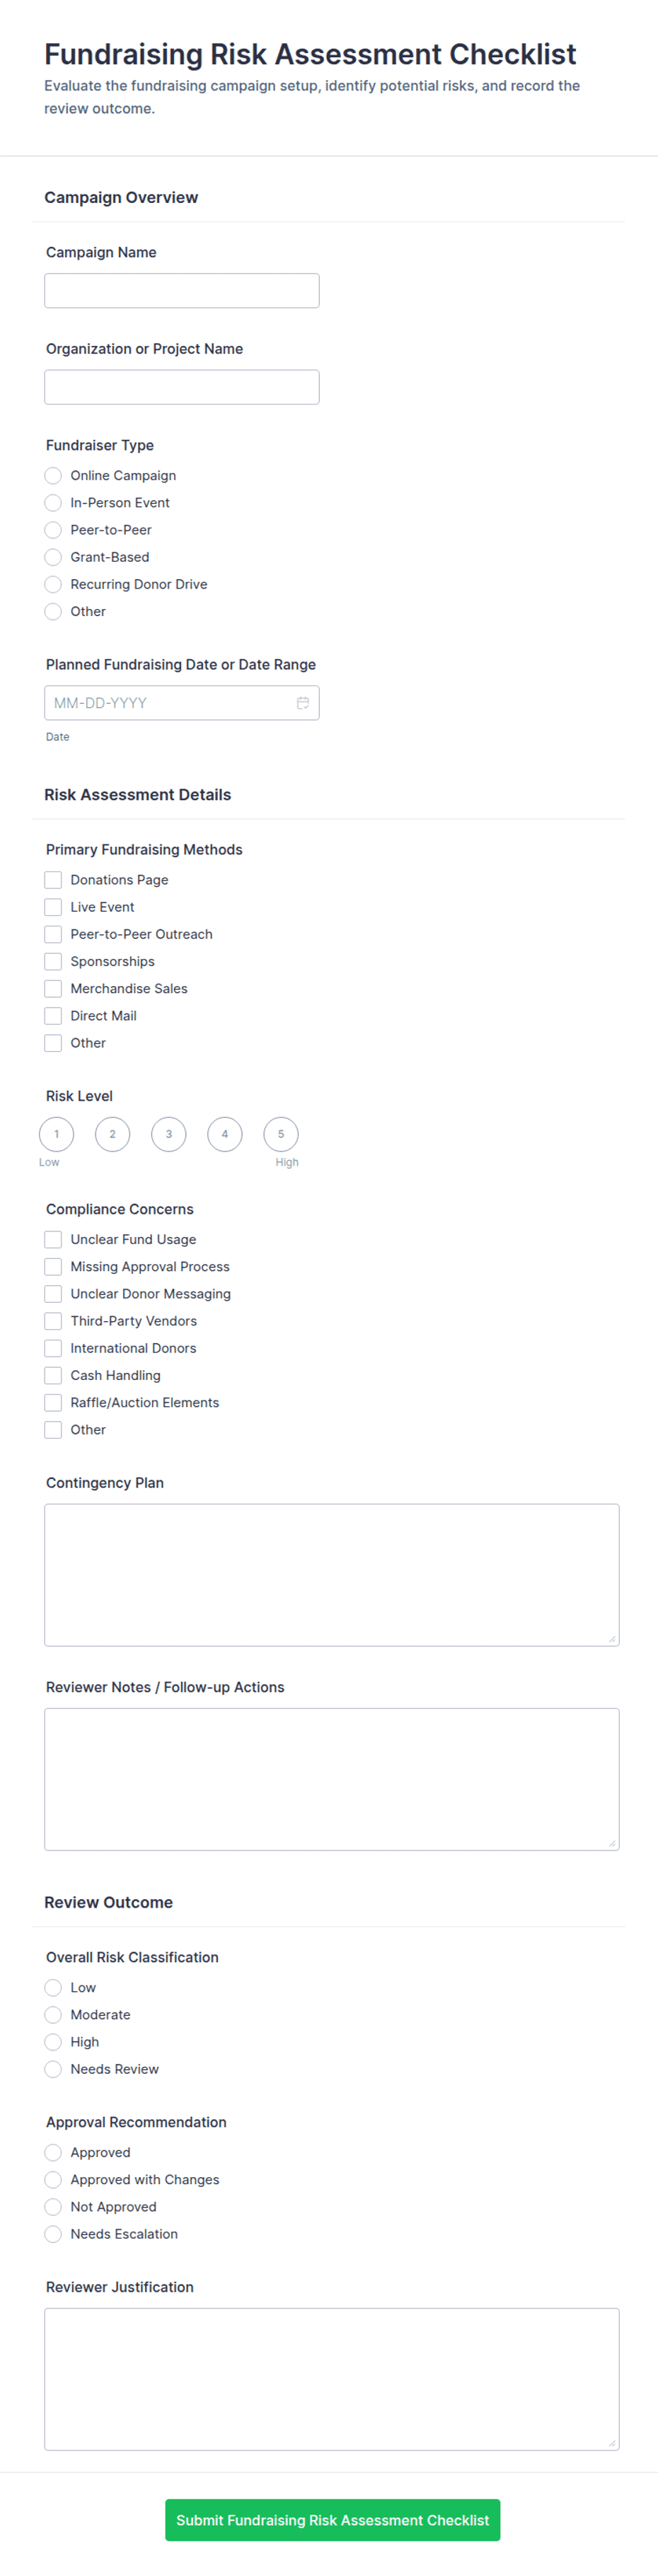Click into the Contingency Plan textarea
The height and width of the screenshot is (2576, 658).
(x=332, y=1575)
